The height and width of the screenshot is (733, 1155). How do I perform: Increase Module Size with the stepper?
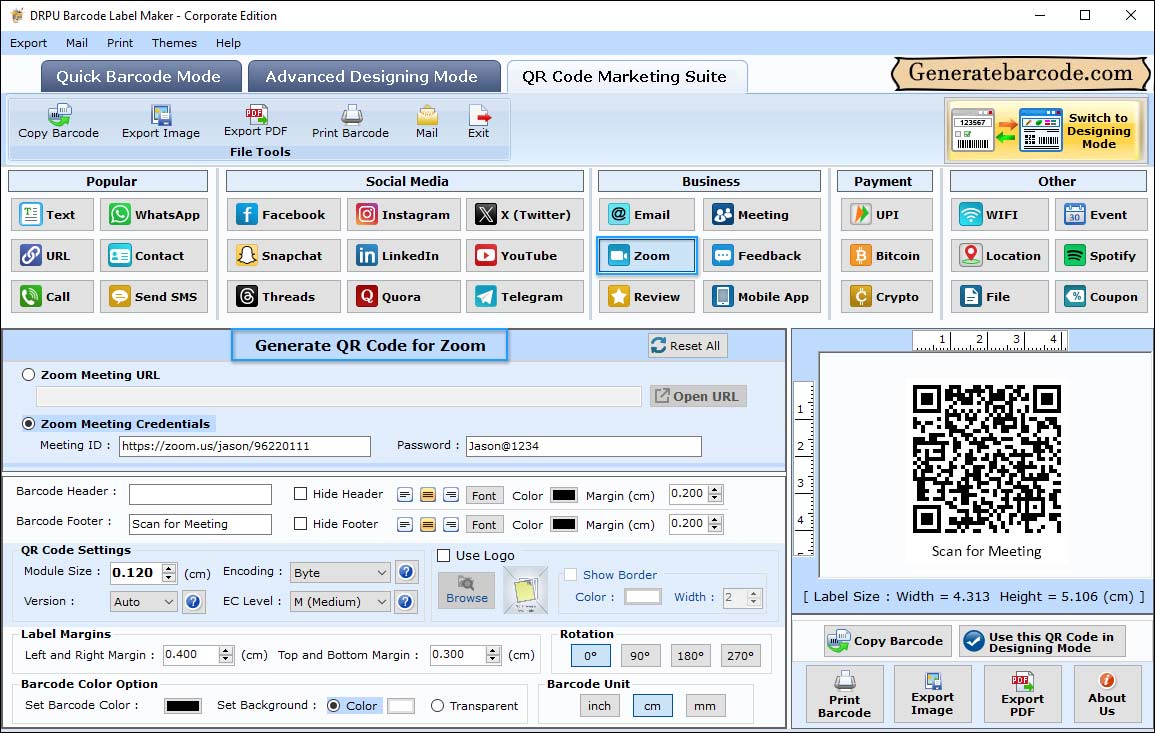[x=169, y=568]
